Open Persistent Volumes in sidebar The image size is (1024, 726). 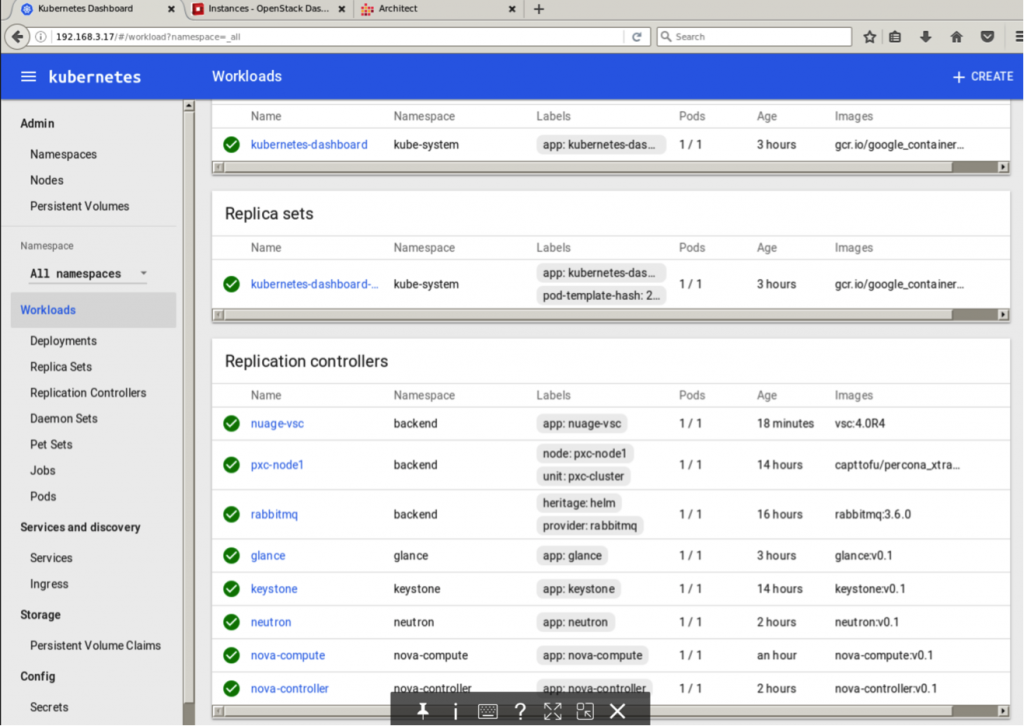click(x=80, y=206)
